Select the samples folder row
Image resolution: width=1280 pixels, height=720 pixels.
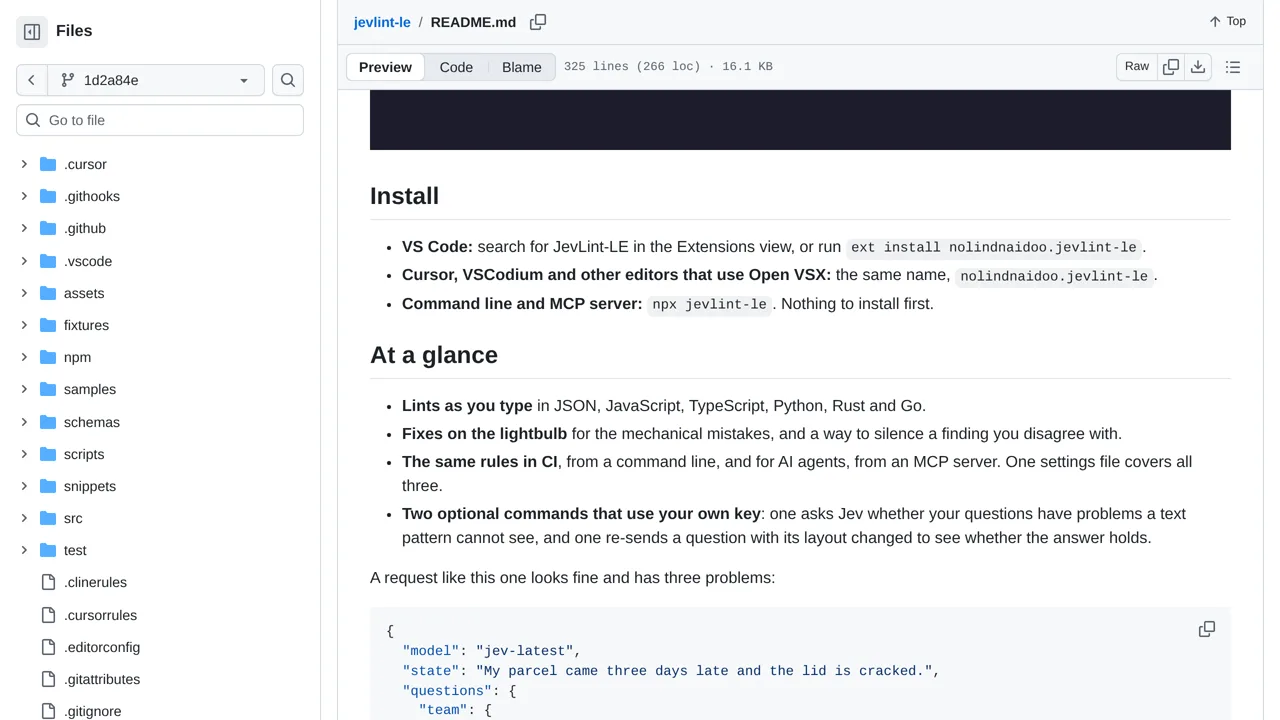pyautogui.click(x=160, y=389)
